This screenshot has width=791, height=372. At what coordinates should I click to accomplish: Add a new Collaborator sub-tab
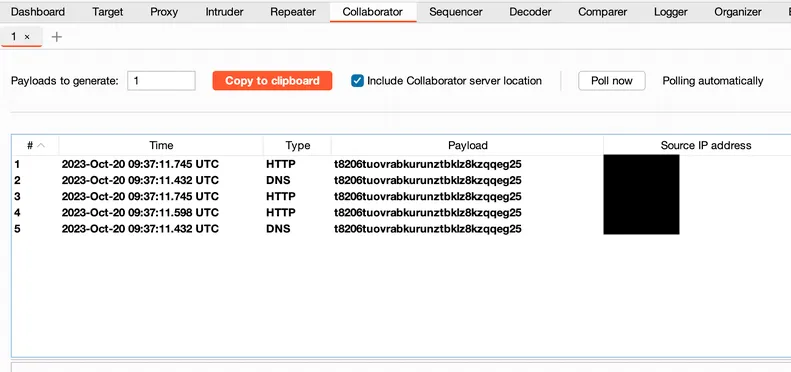tap(57, 37)
